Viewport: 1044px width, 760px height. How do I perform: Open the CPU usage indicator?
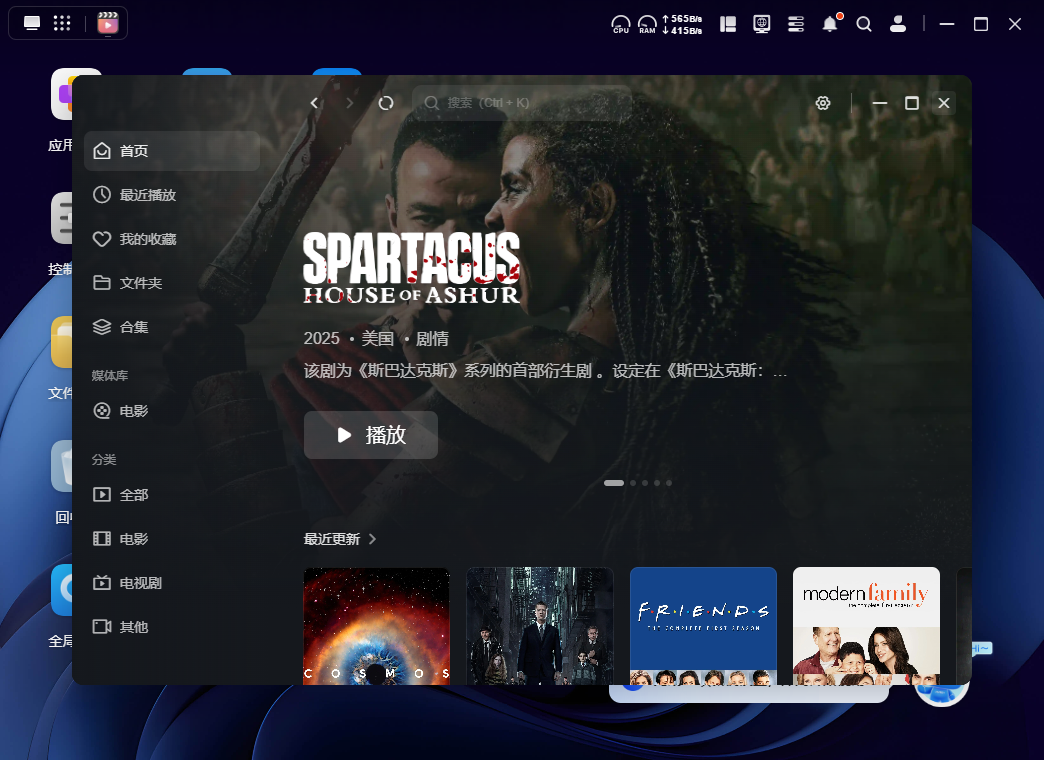click(621, 25)
